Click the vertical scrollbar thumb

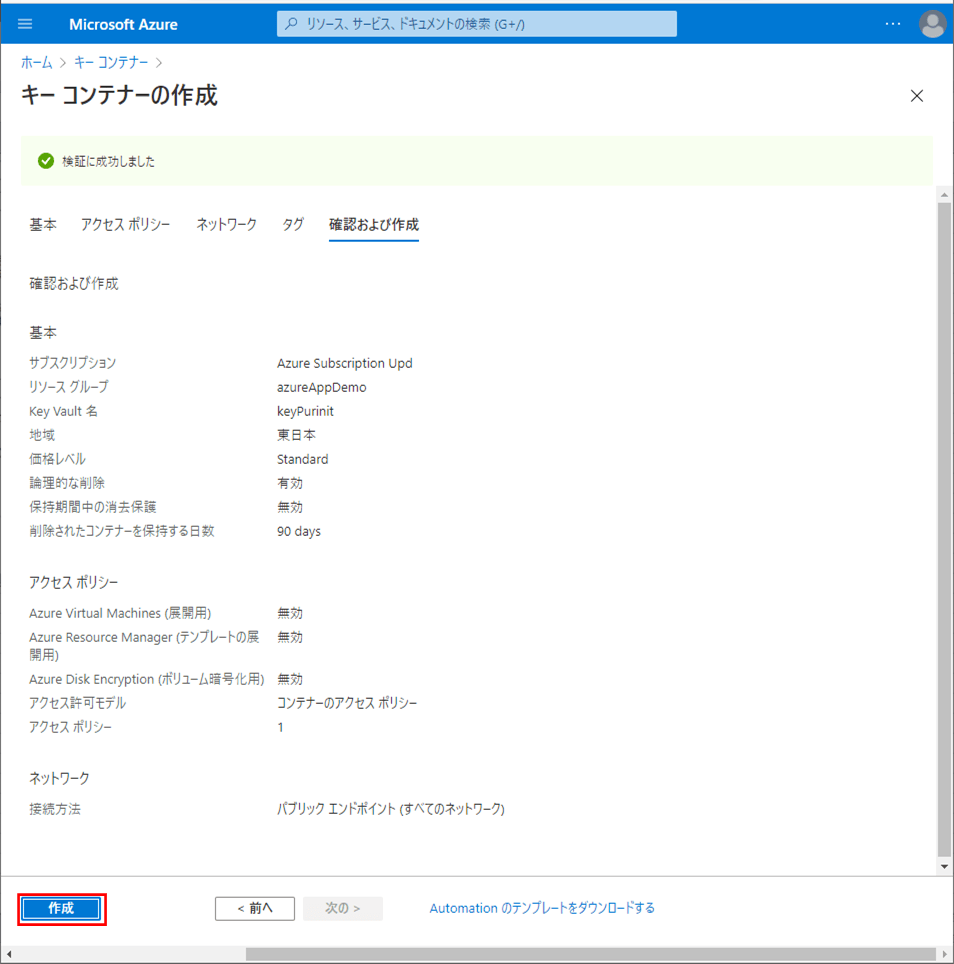tap(944, 529)
